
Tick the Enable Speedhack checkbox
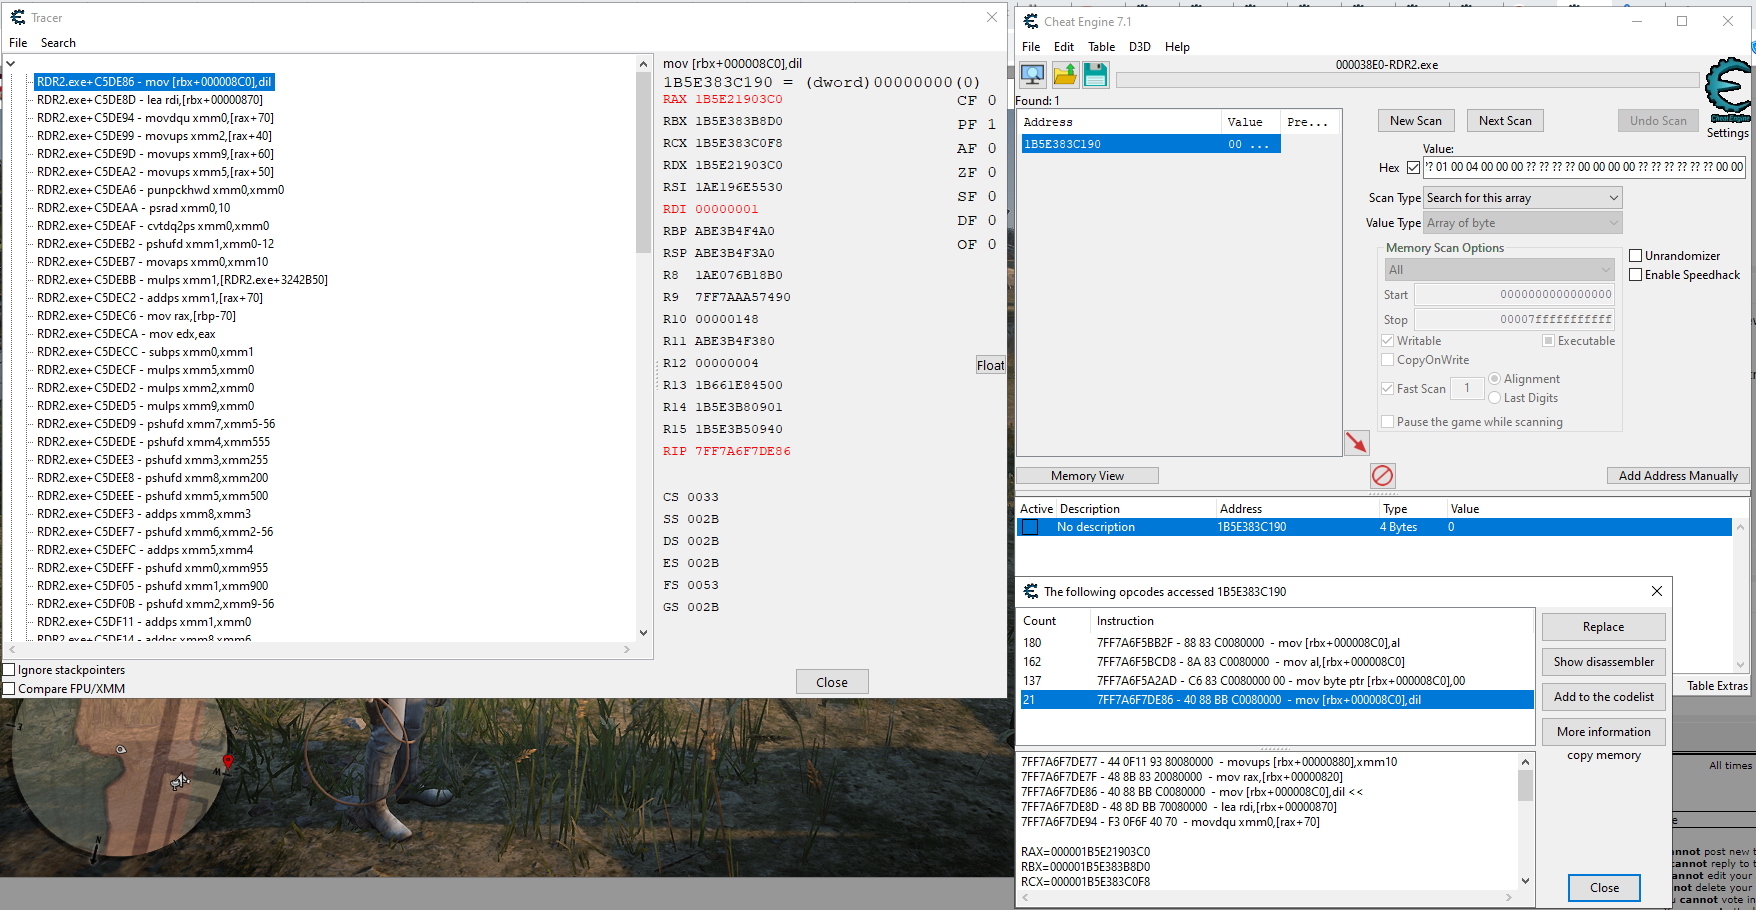pyautogui.click(x=1636, y=275)
